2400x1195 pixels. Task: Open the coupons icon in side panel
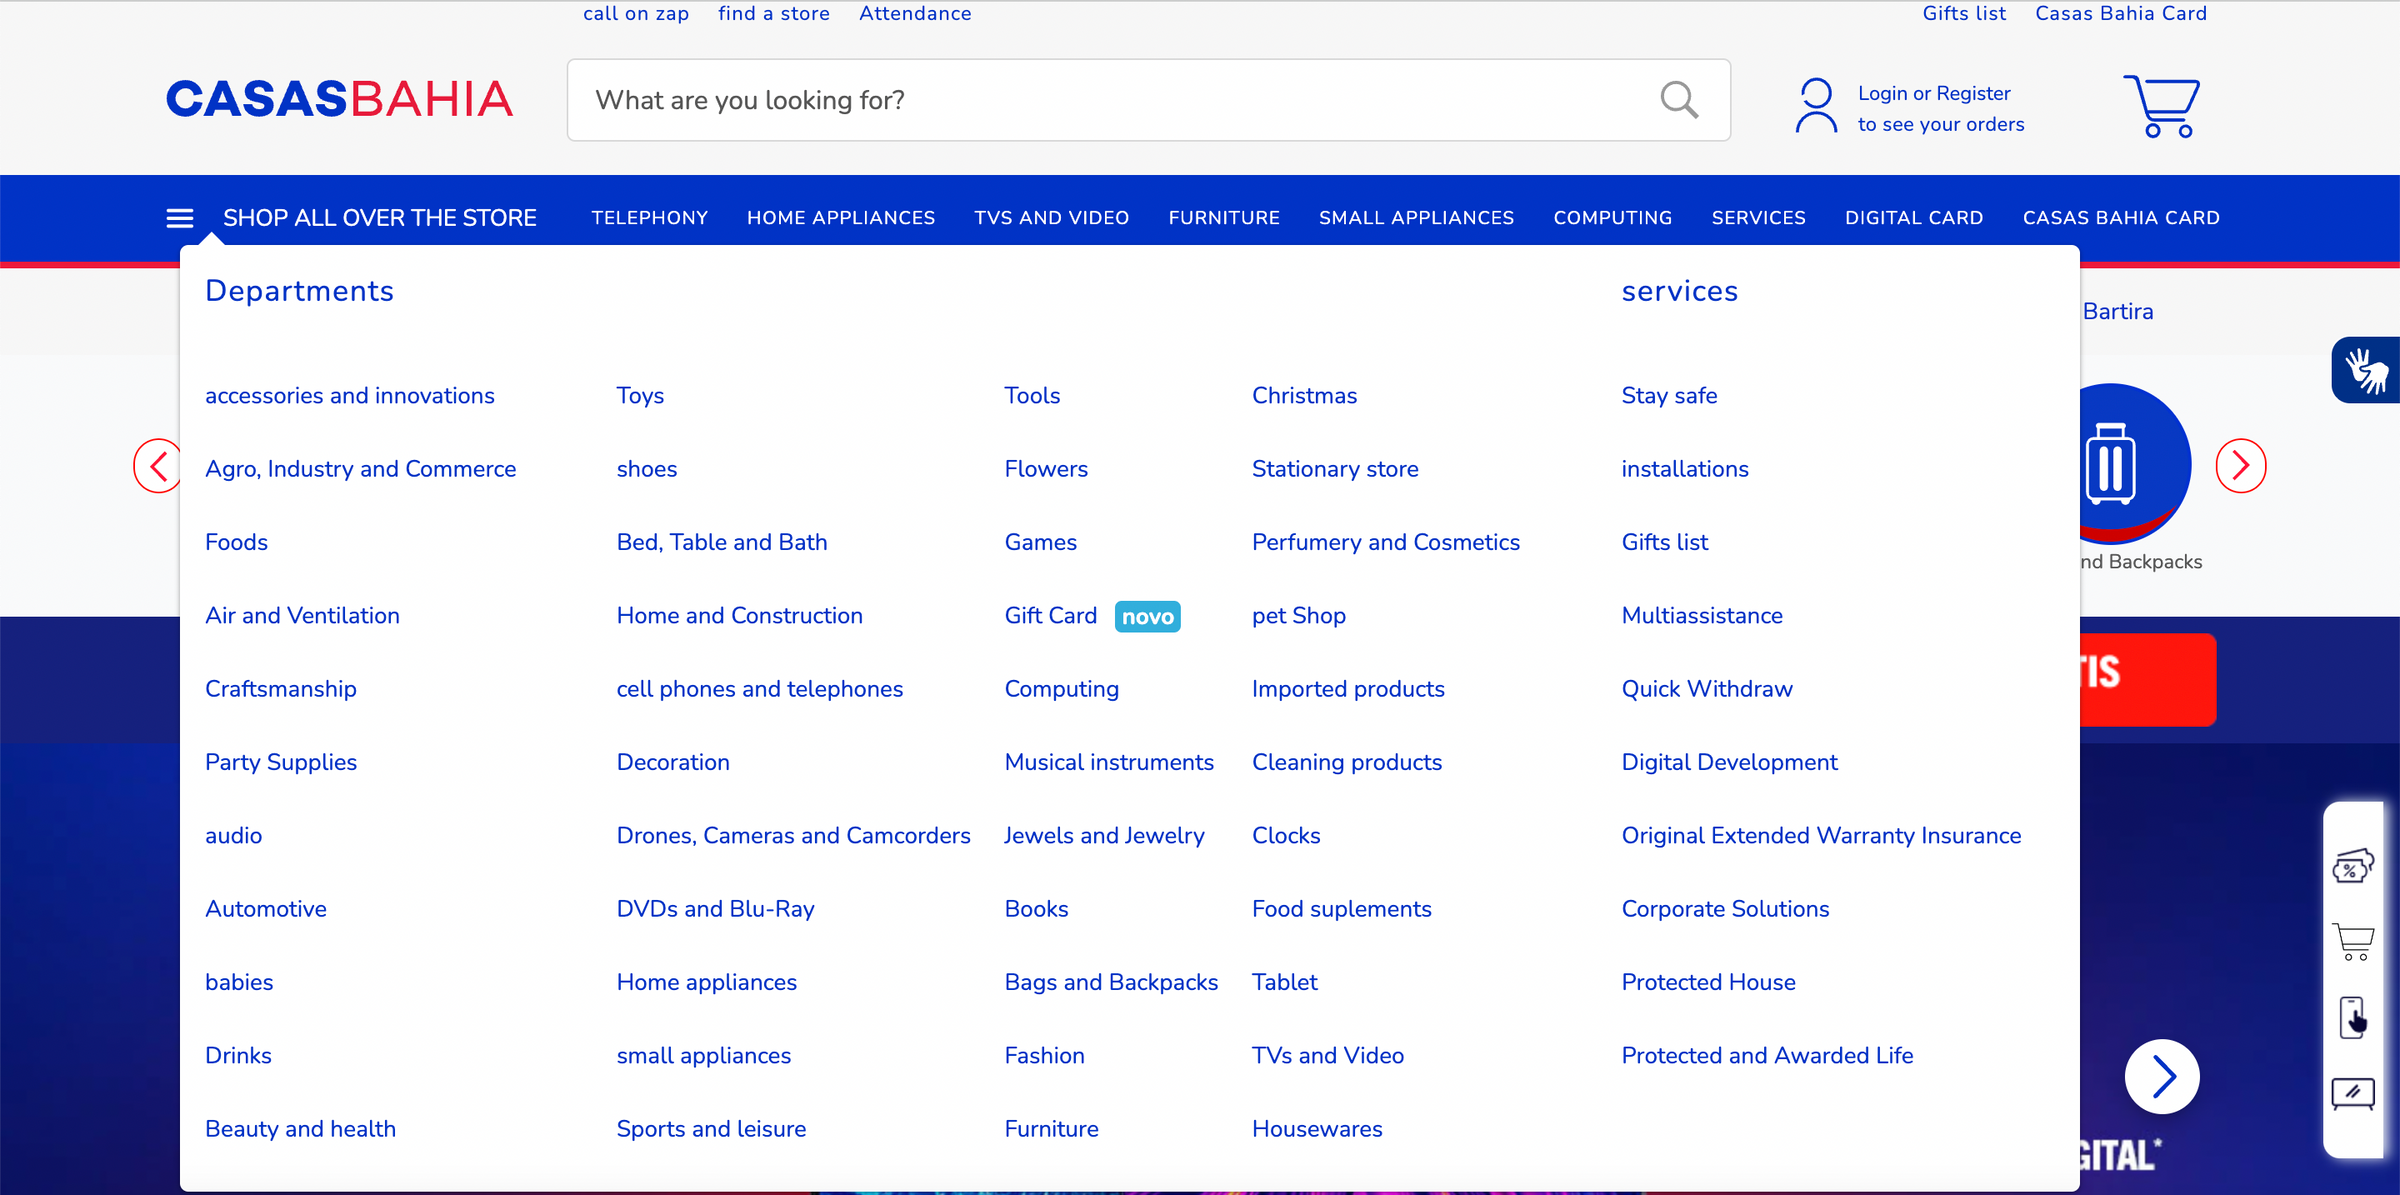tap(2353, 866)
